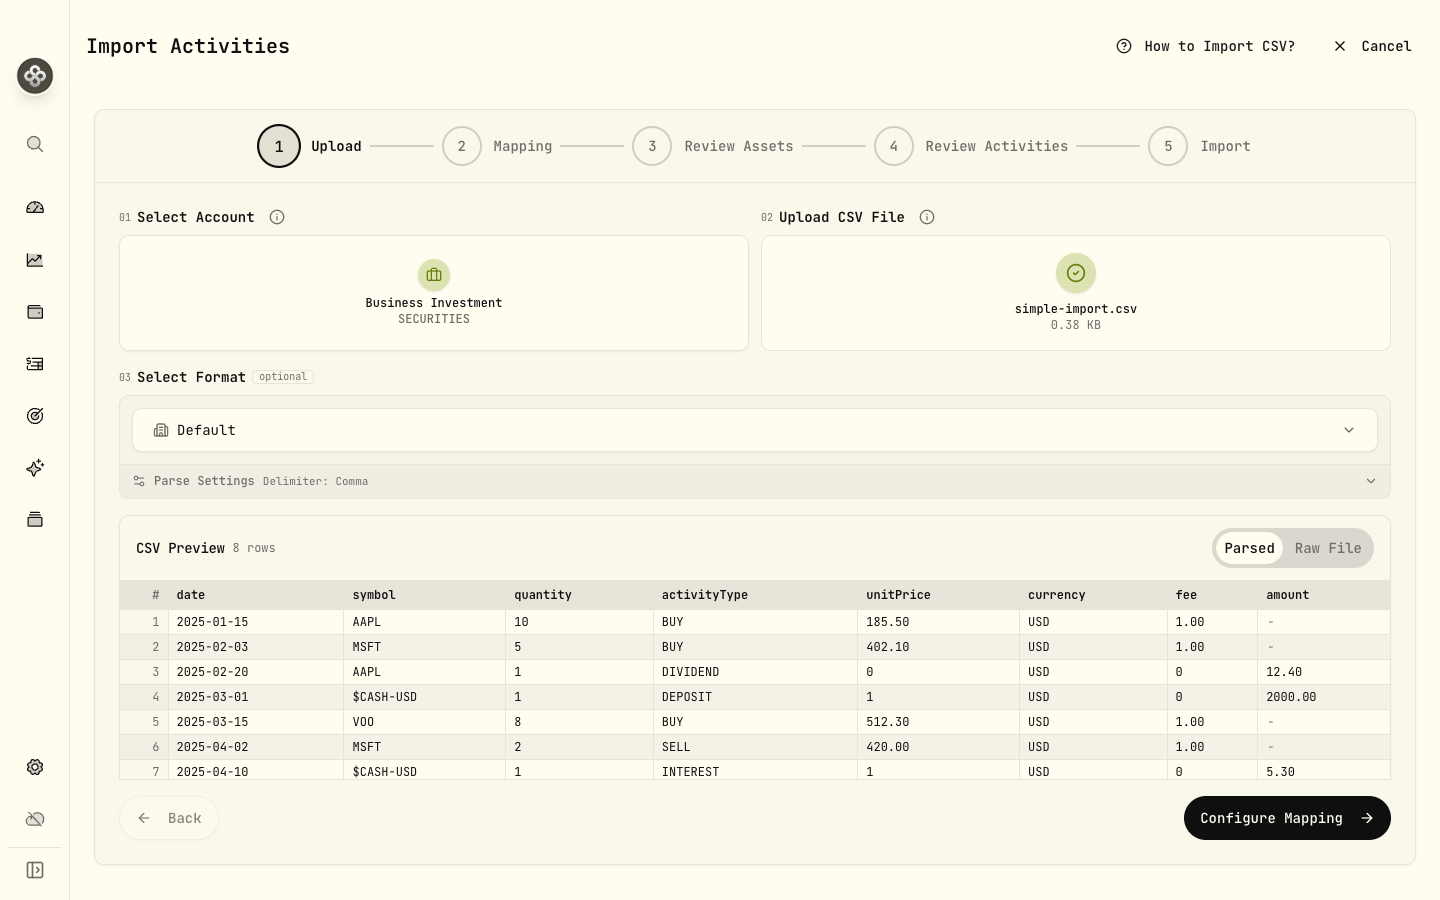Click the green checkmark upload icon
The image size is (1440, 900).
[x=1076, y=273]
